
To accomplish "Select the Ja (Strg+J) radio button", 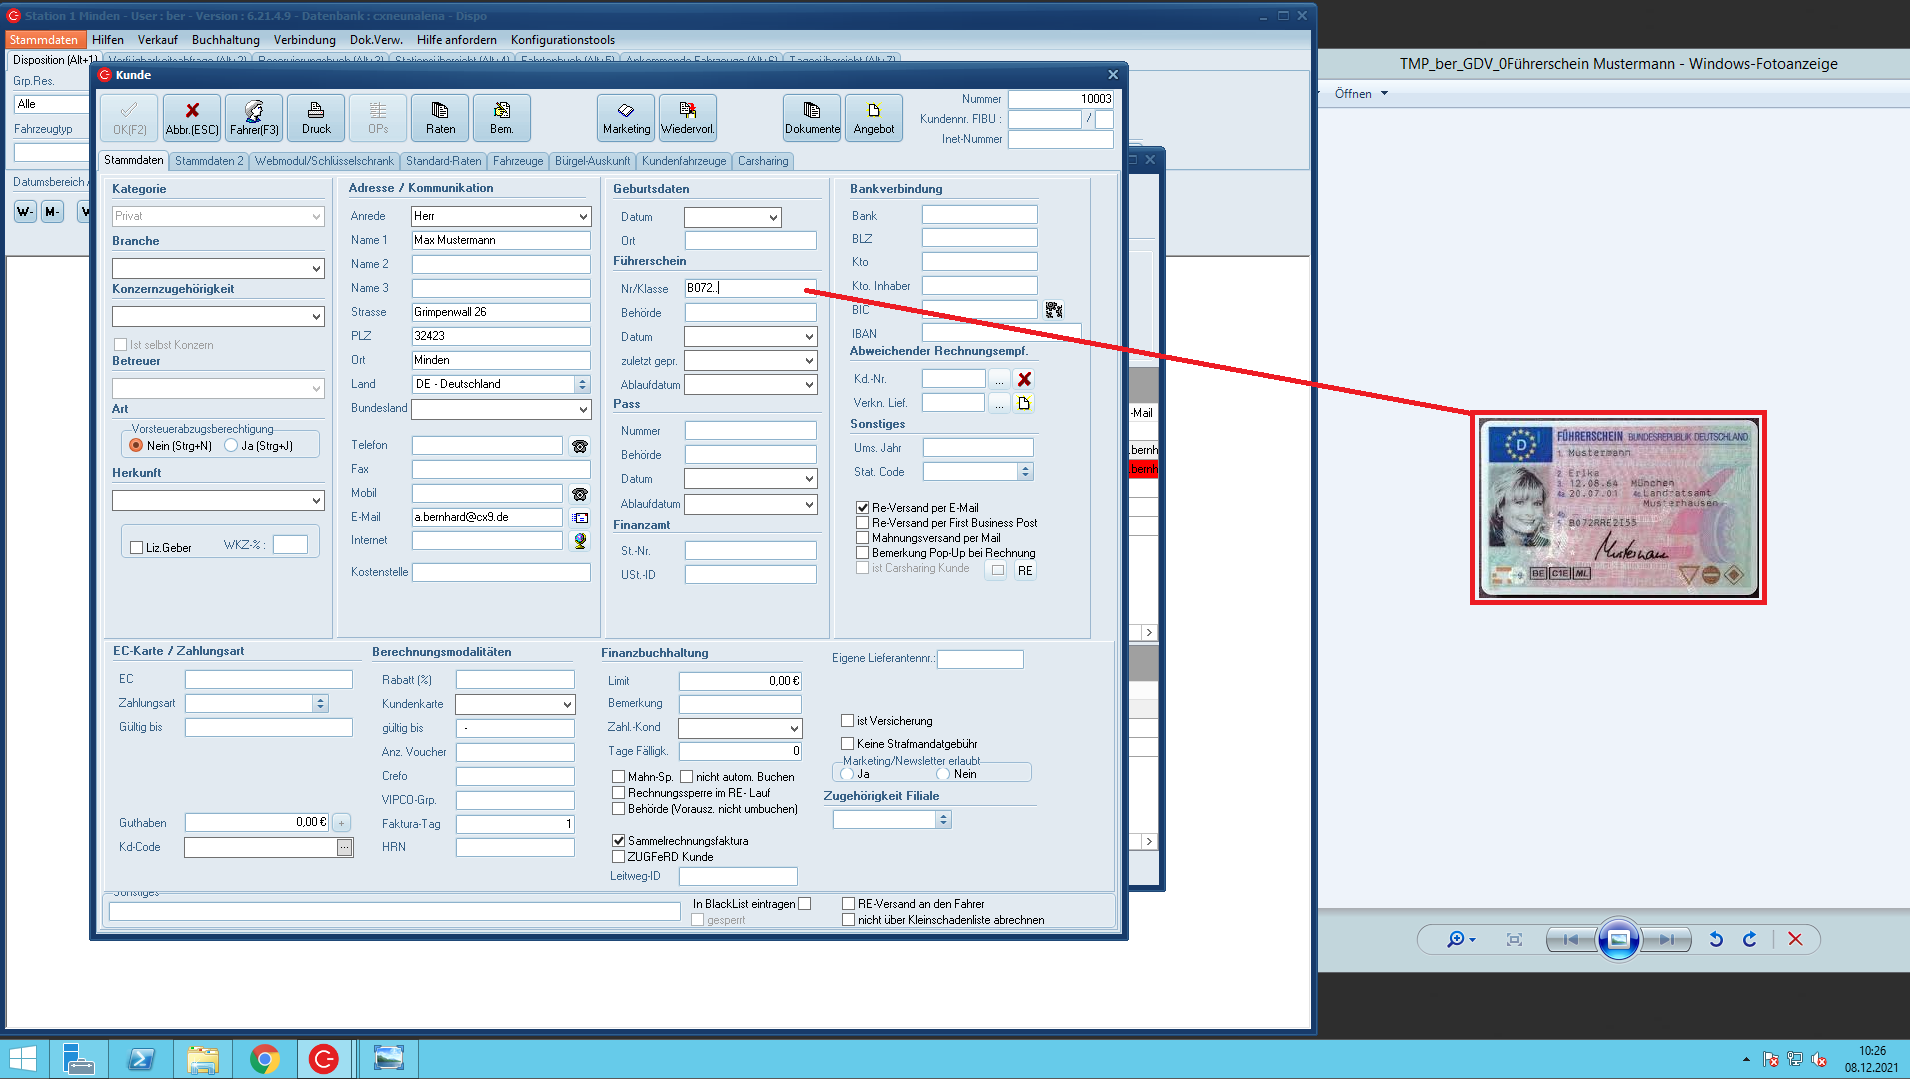I will (x=232, y=446).
